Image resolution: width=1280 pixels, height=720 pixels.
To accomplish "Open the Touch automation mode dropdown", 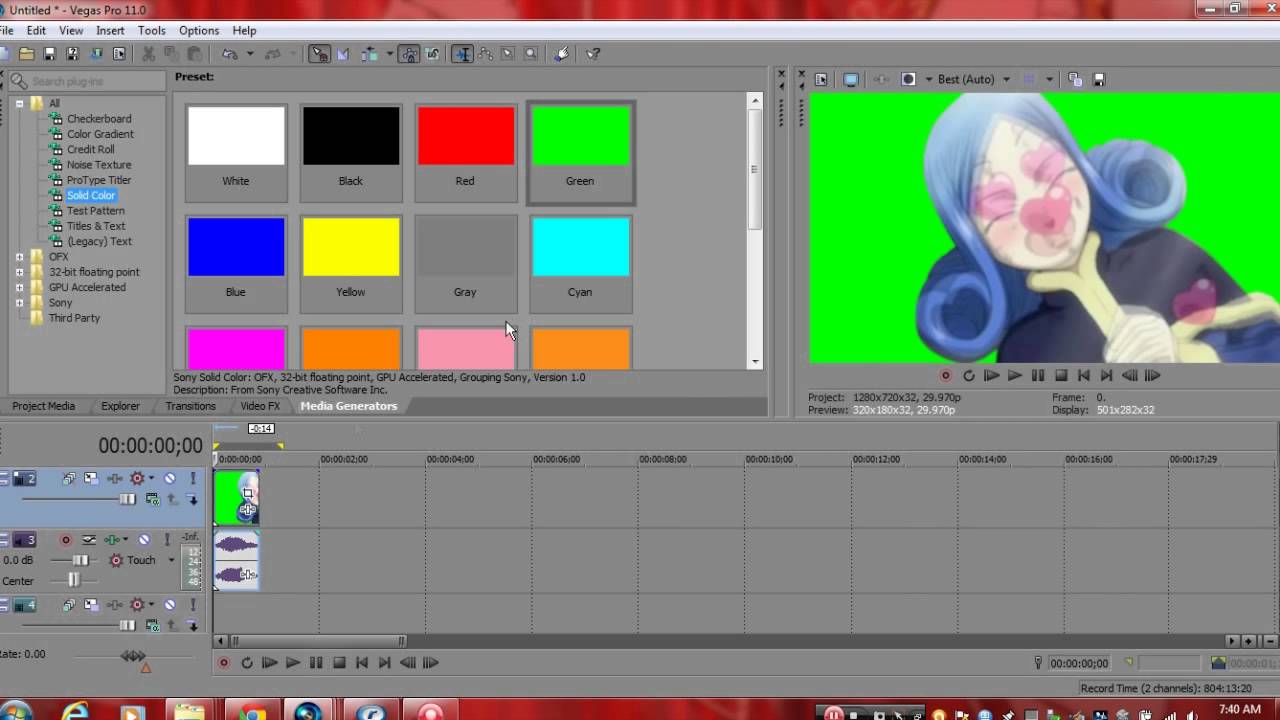I will [x=171, y=560].
